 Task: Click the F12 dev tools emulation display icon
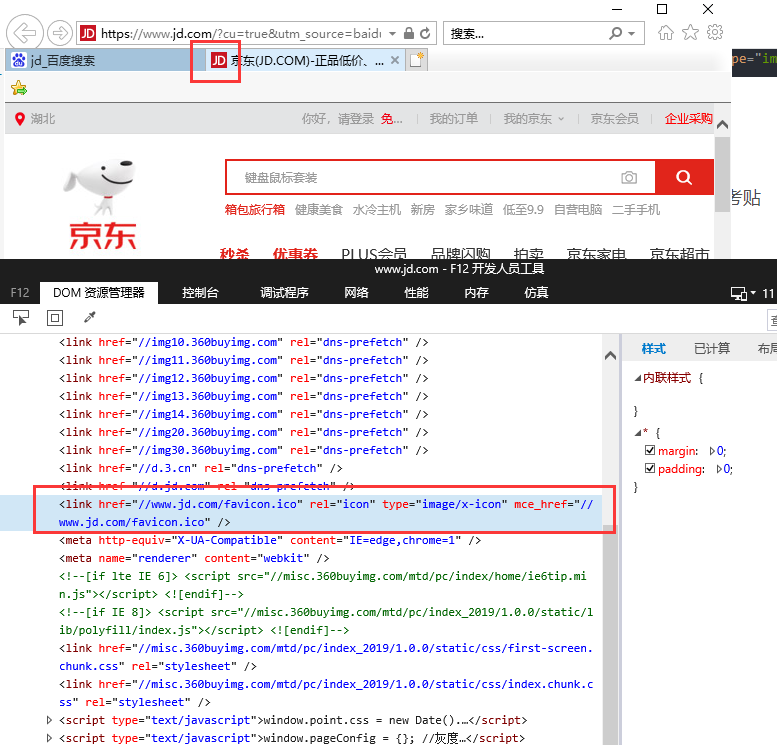[739, 293]
